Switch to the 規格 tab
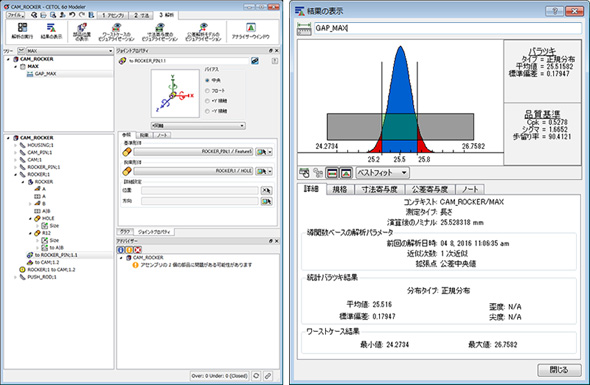The image size is (590, 385). point(340,189)
